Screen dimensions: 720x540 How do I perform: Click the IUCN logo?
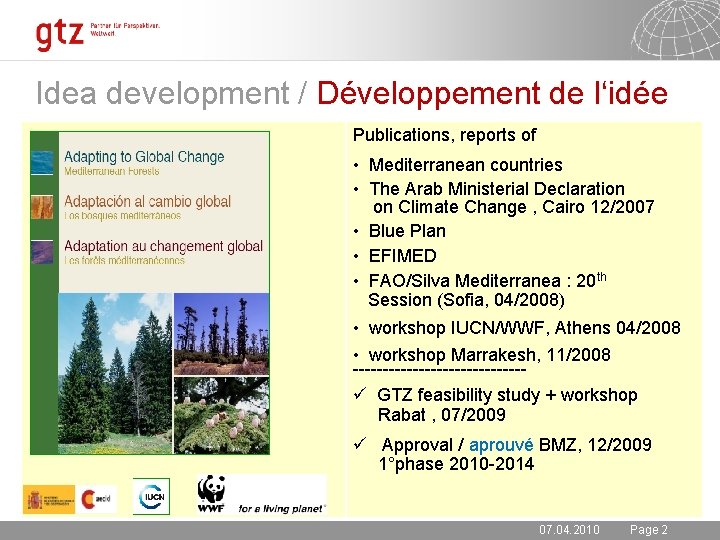[x=152, y=496]
